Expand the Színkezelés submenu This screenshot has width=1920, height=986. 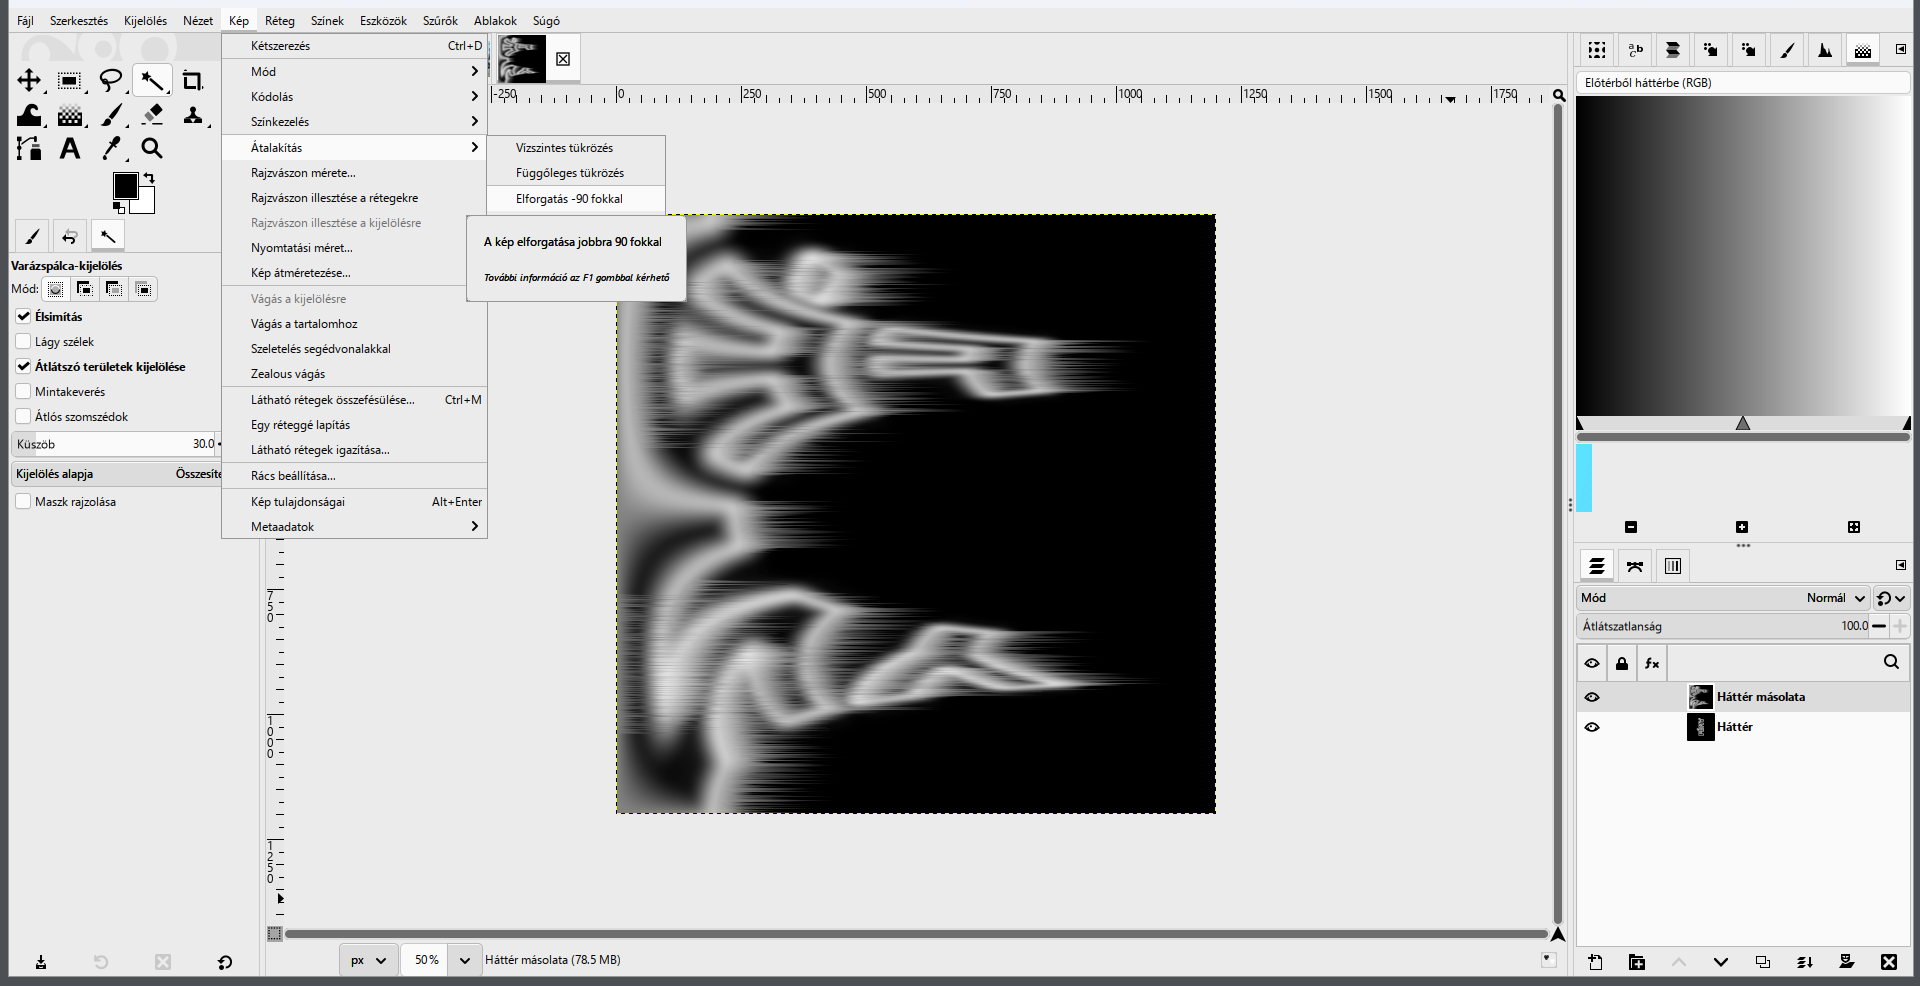355,122
